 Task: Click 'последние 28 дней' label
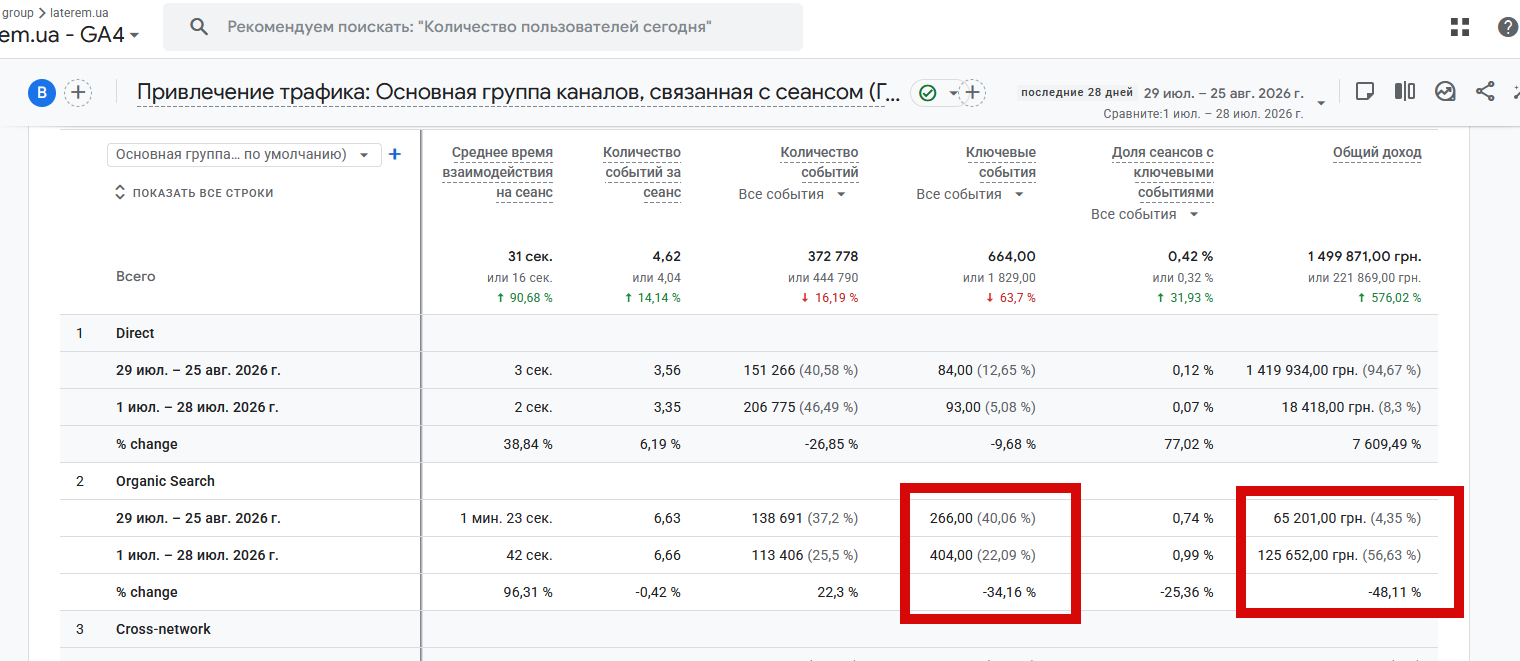pyautogui.click(x=1076, y=92)
